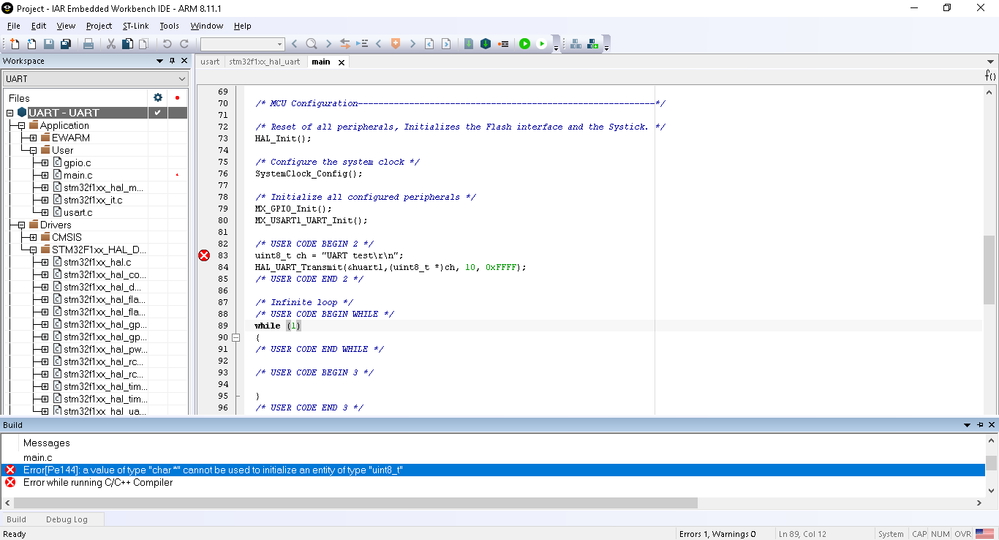Screen dimensions: 999x540
Task: Collapse the Drivers folder
Action: point(21,225)
